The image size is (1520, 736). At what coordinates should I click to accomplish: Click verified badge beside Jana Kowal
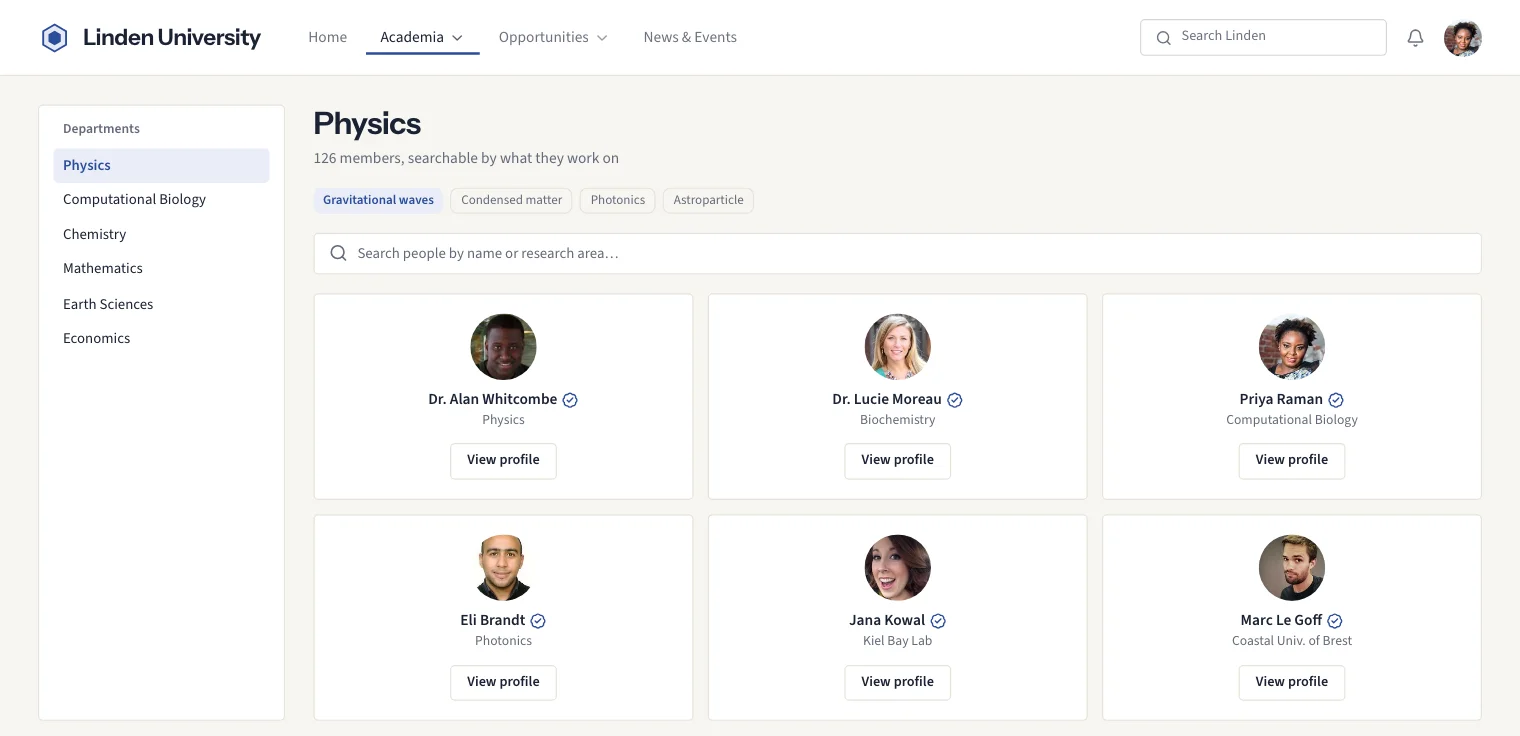(938, 621)
